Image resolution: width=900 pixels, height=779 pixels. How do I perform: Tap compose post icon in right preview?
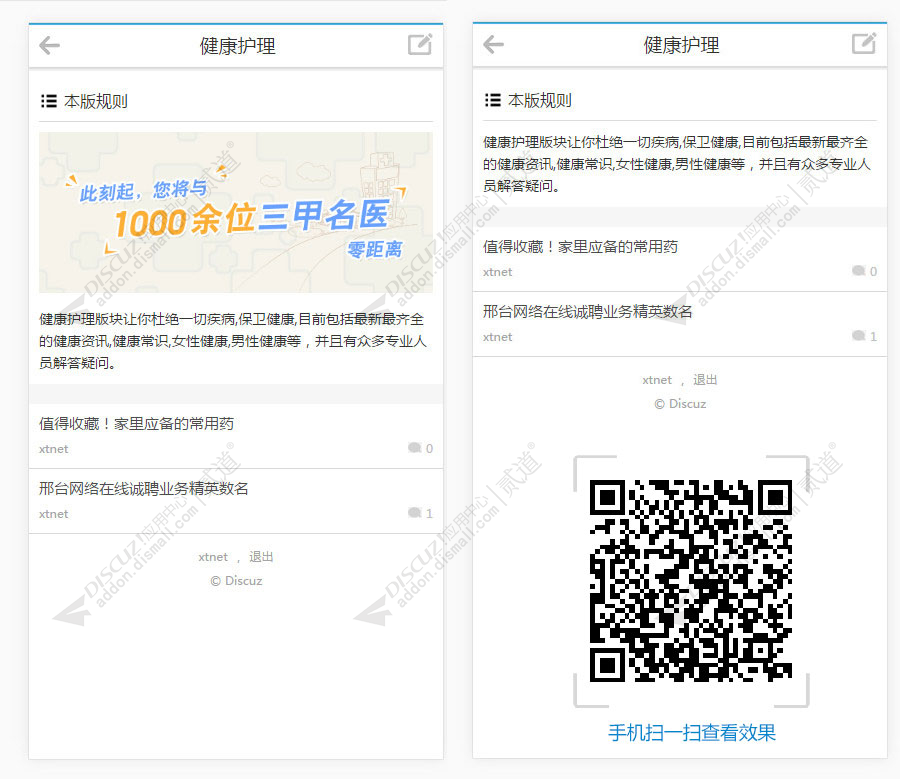pos(864,43)
